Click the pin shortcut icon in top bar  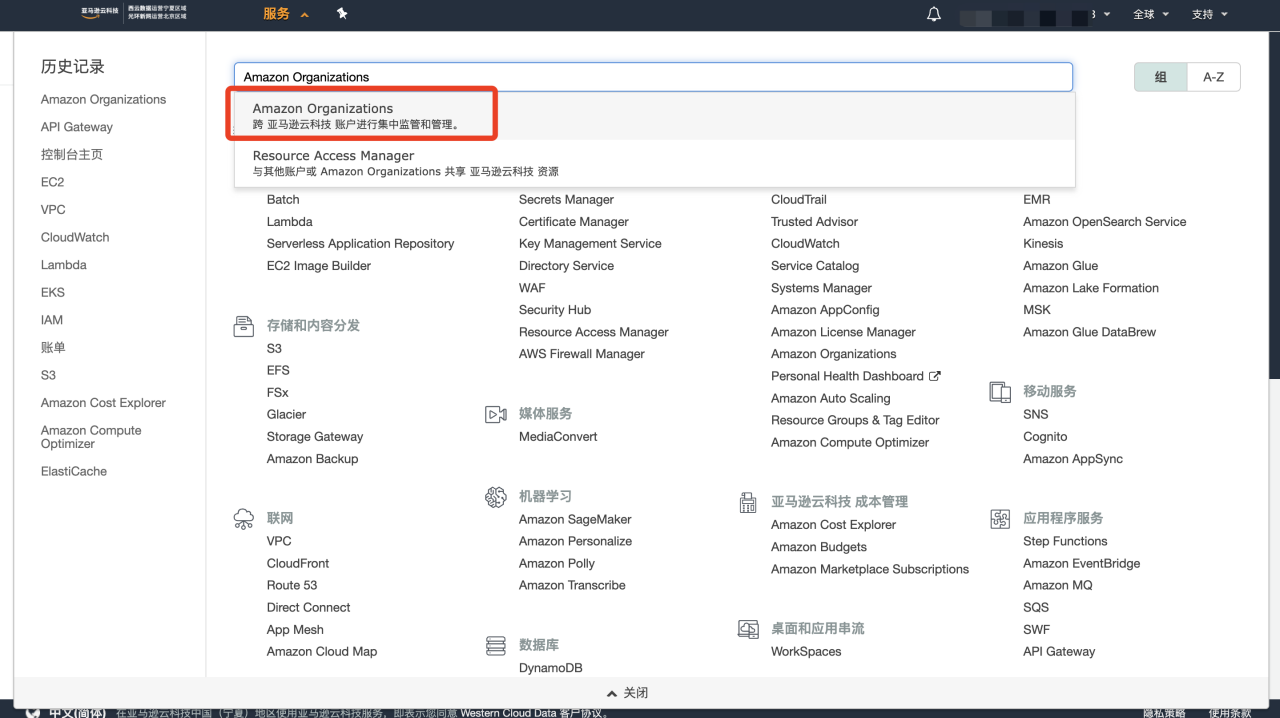pos(342,14)
